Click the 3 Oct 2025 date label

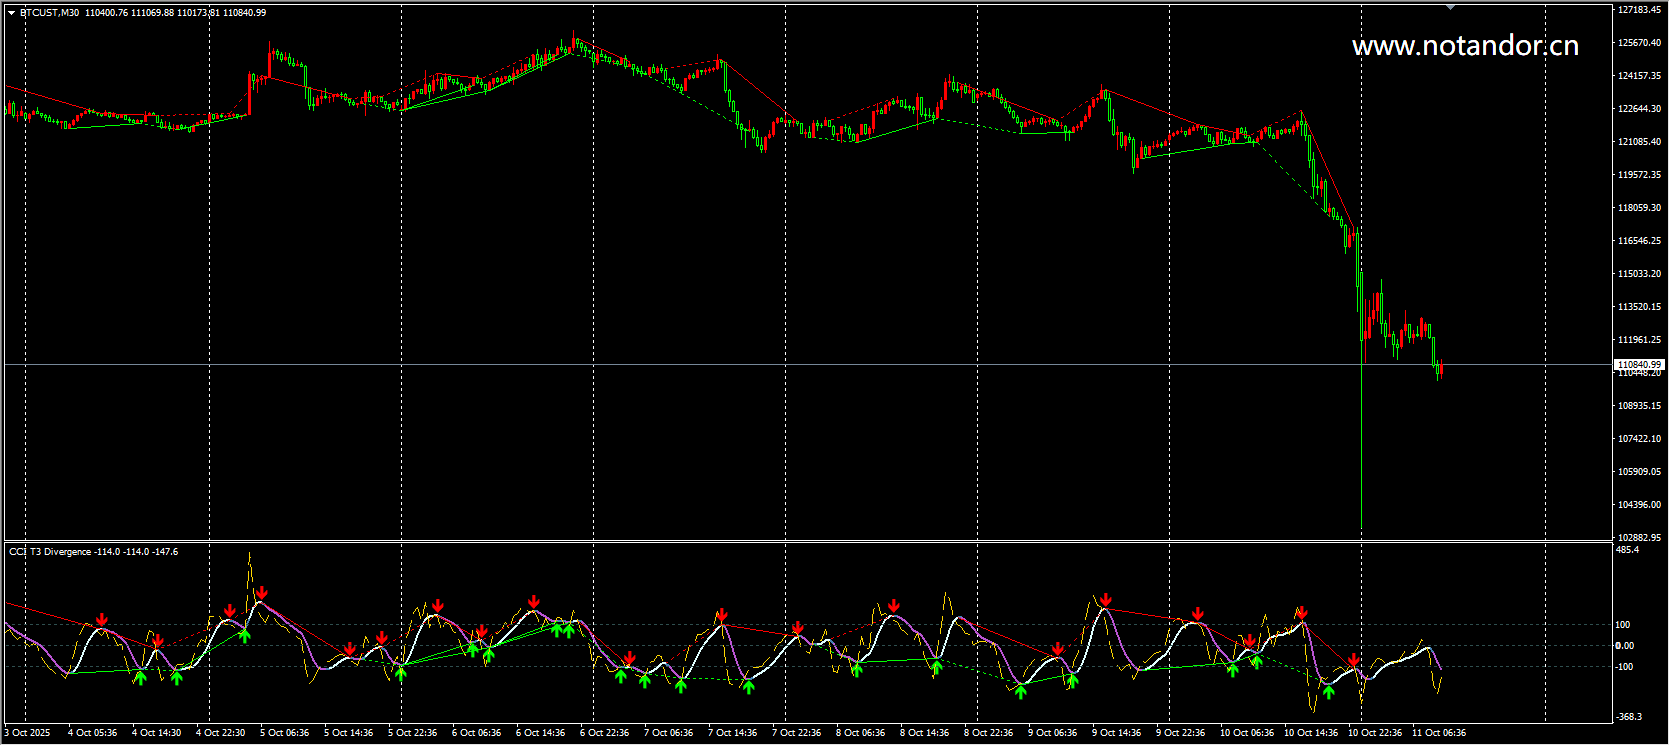click(x=28, y=733)
